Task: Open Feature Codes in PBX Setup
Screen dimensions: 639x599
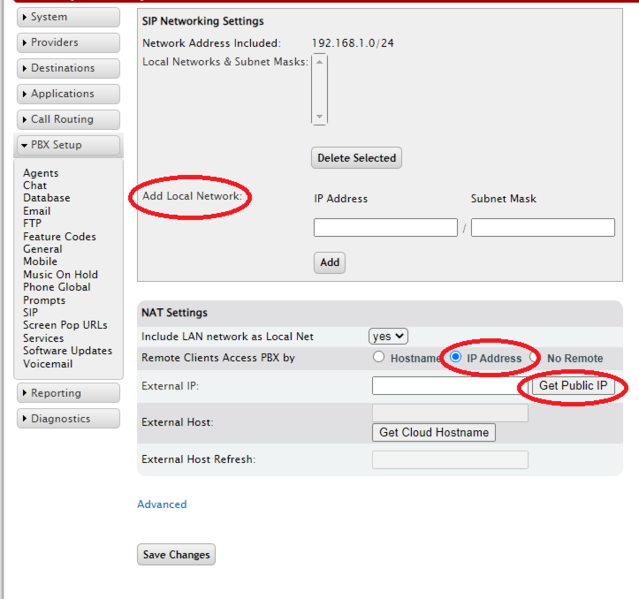Action: [x=59, y=237]
